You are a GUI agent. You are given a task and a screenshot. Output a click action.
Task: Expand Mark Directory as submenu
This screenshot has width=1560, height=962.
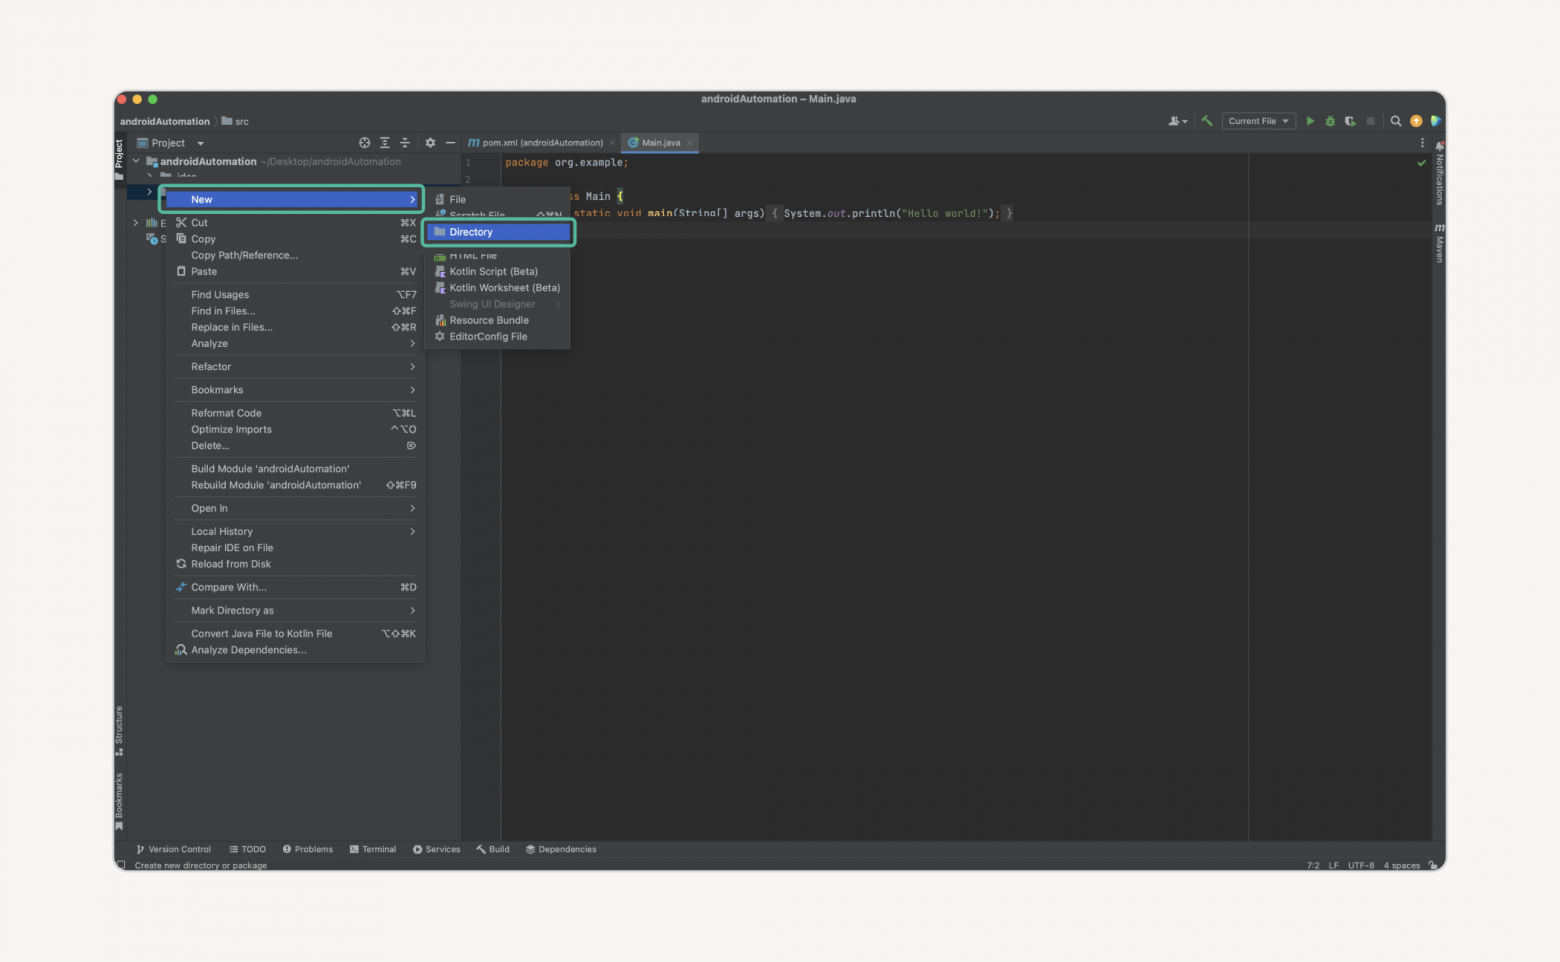295,610
